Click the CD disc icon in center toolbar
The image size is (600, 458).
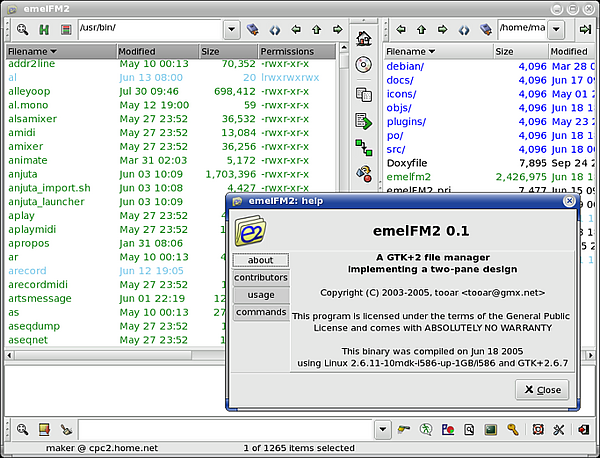point(364,65)
